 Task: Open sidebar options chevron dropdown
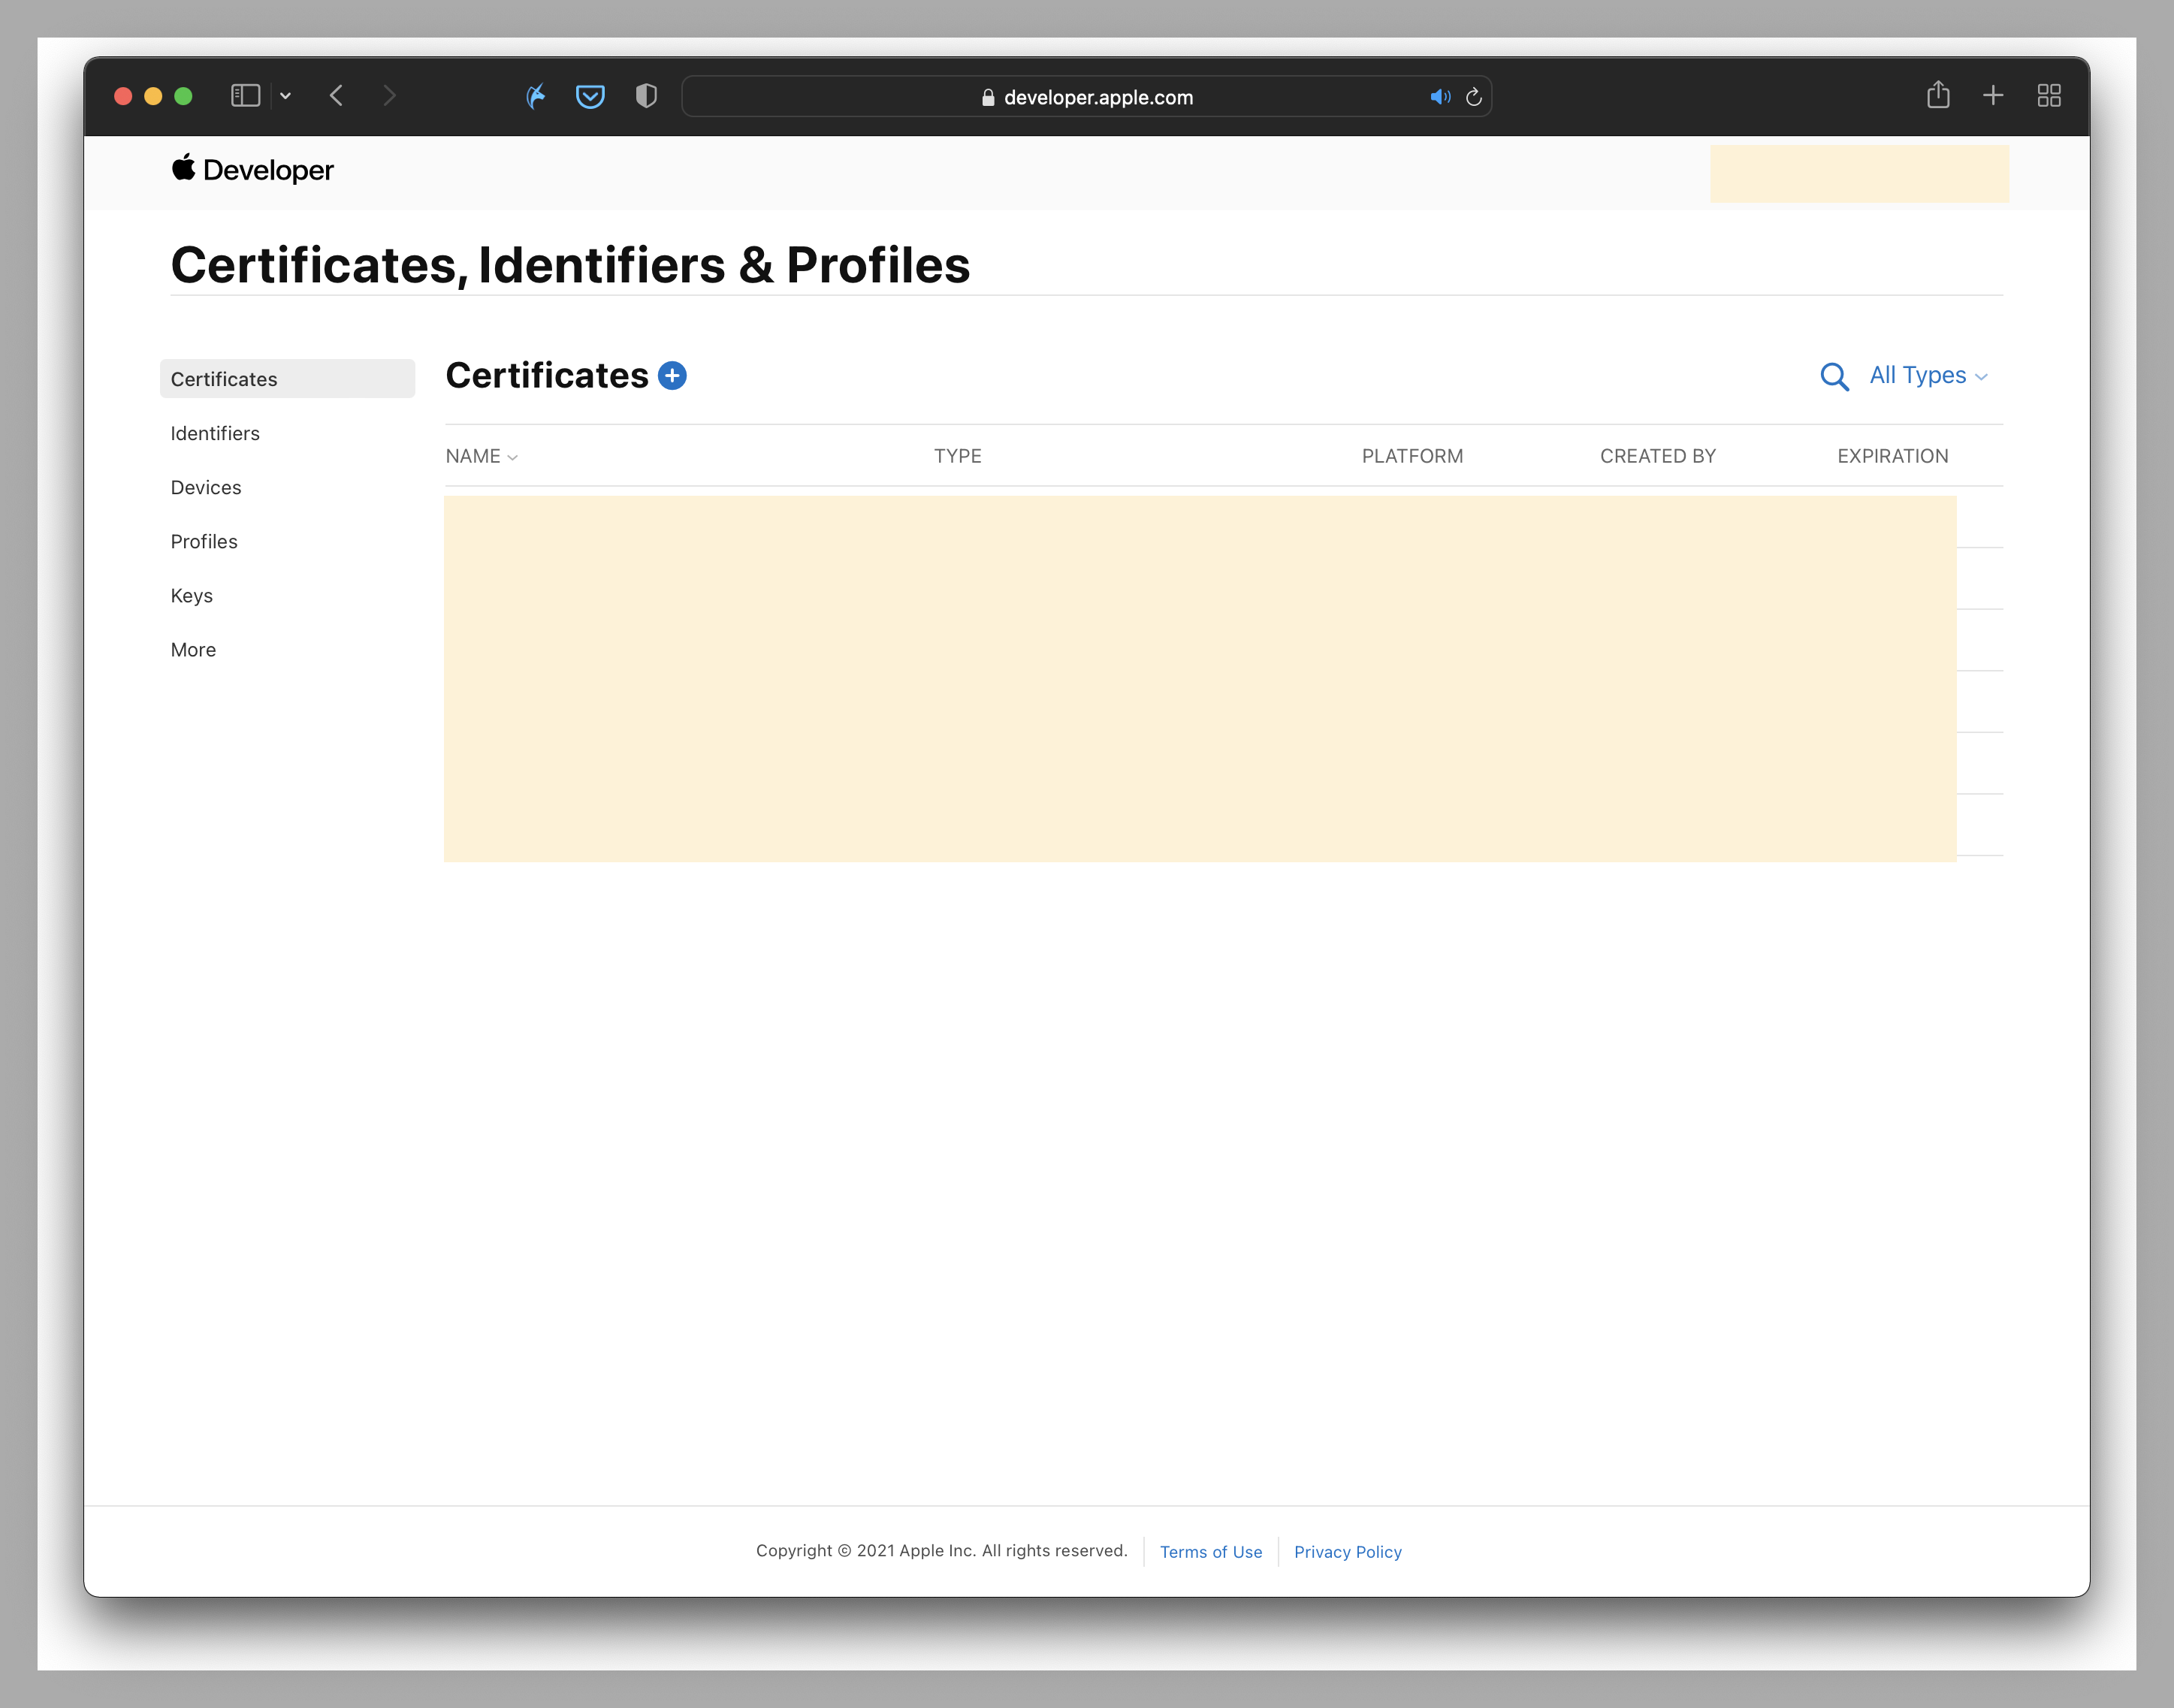286,96
